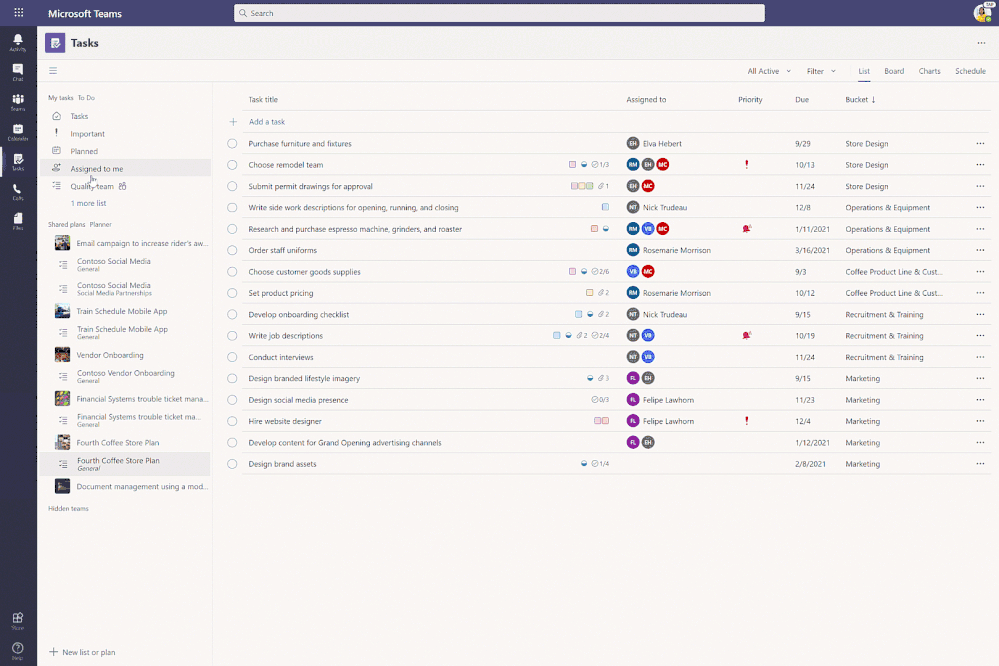Mark 'Purchase furniture and fixtures' complete
999x666 pixels.
tap(231, 143)
